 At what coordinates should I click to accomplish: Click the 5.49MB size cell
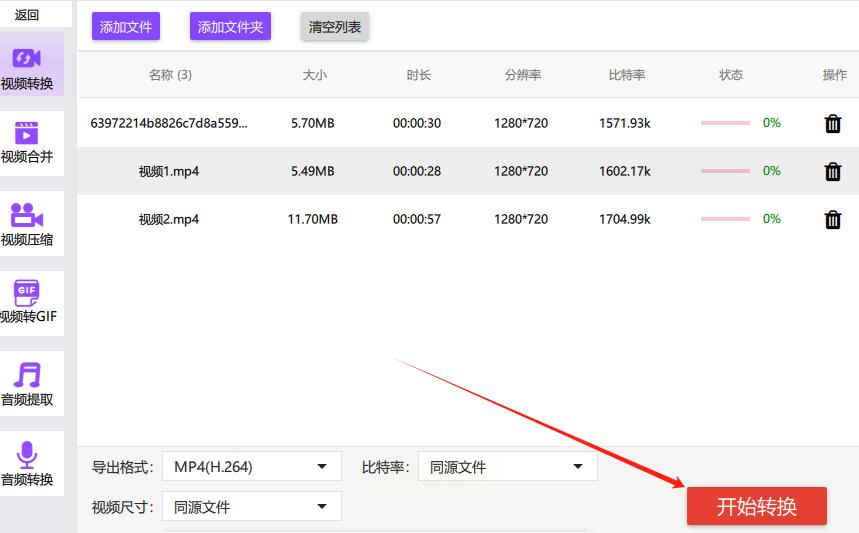point(313,171)
